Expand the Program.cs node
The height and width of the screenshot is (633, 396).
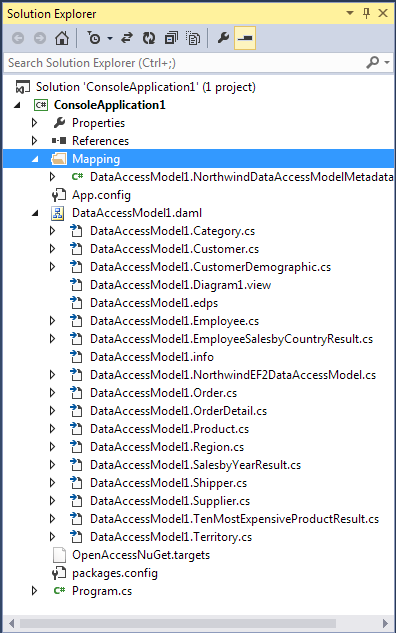[x=35, y=591]
